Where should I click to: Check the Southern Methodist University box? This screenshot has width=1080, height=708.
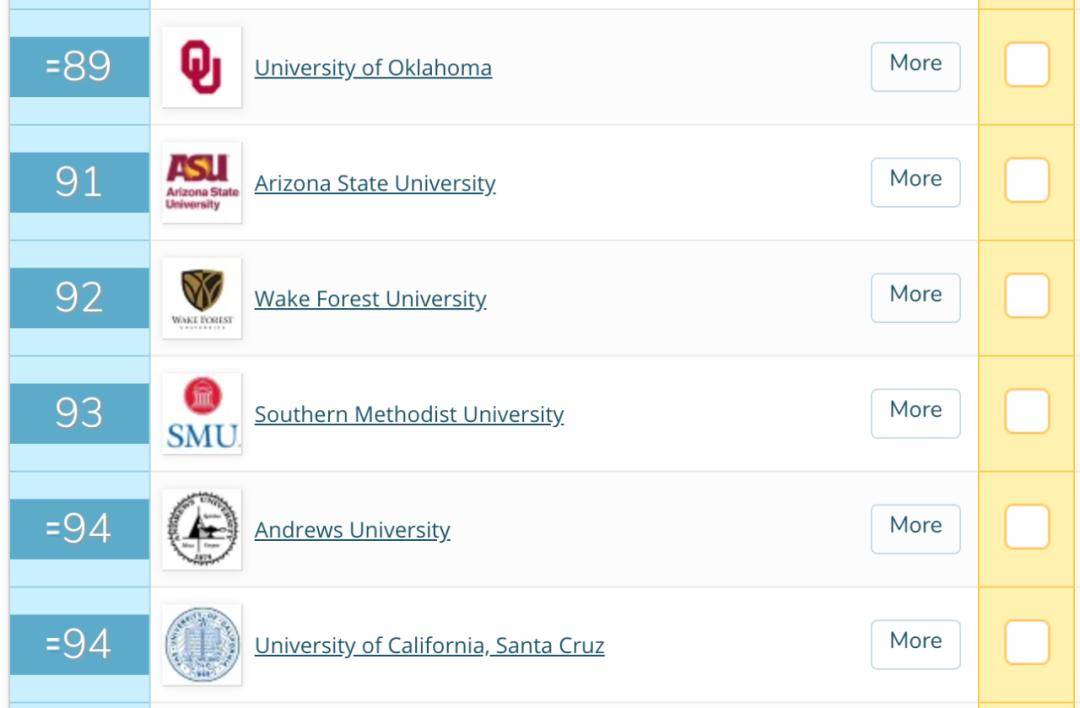(x=1026, y=412)
